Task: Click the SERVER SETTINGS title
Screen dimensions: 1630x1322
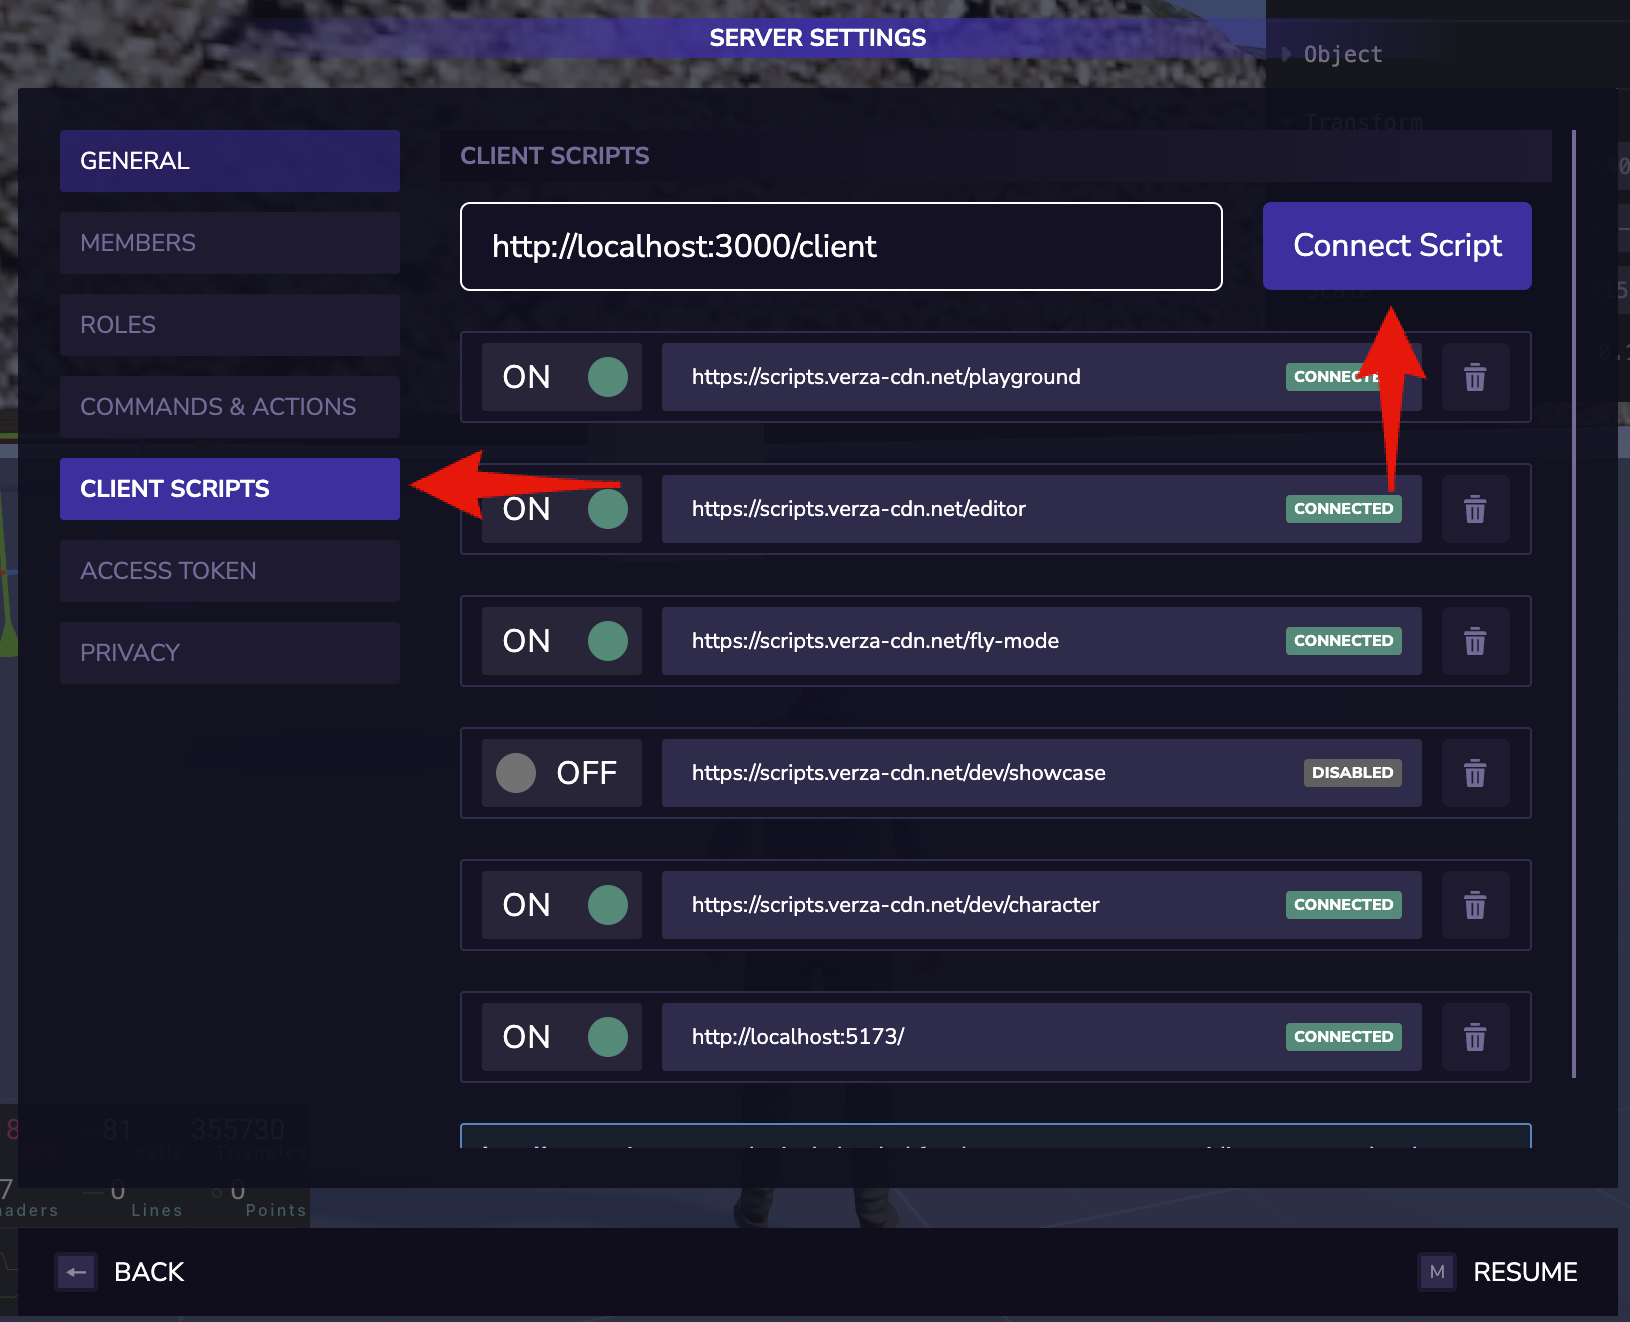Action: pos(818,38)
